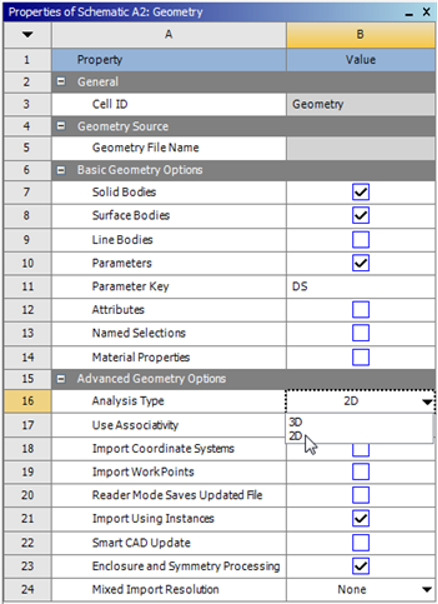The width and height of the screenshot is (438, 604).
Task: Close the Properties of Schematic panel
Action: point(426,12)
